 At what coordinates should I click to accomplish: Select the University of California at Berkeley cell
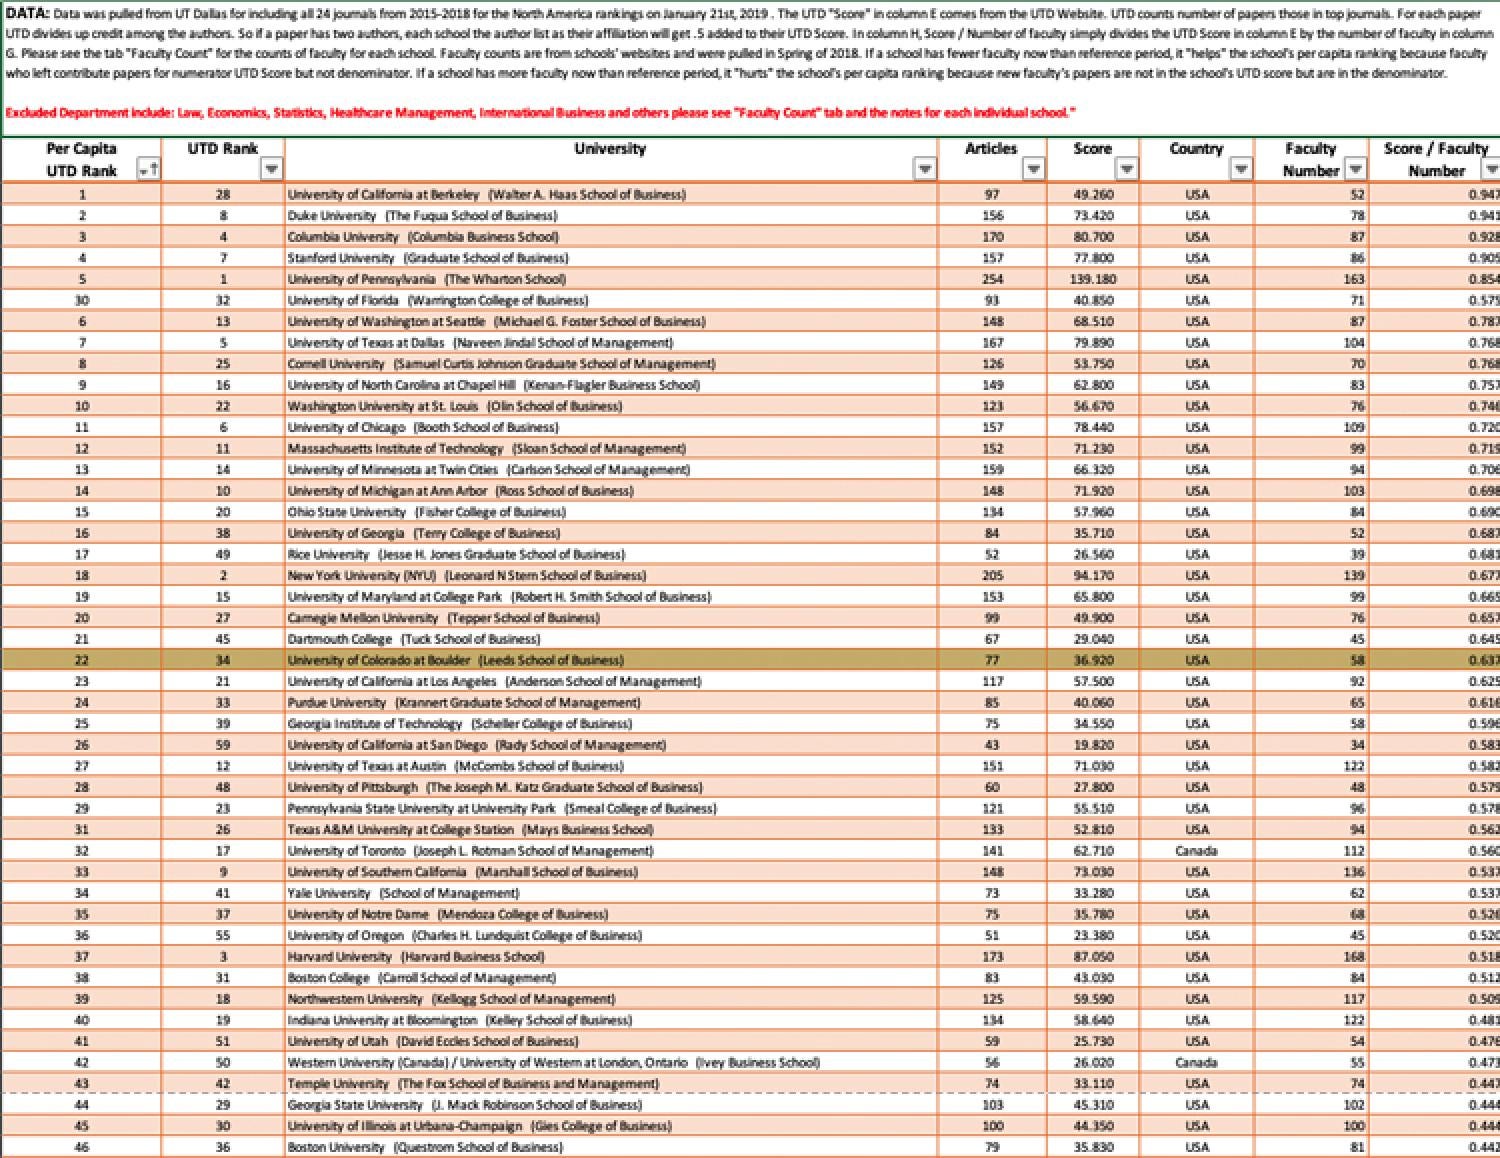point(611,194)
